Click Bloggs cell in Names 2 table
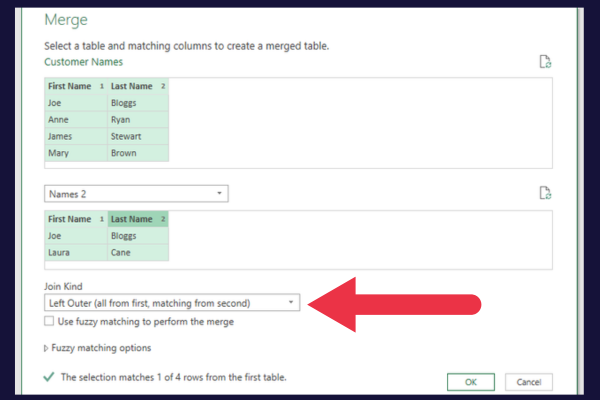 [x=138, y=236]
